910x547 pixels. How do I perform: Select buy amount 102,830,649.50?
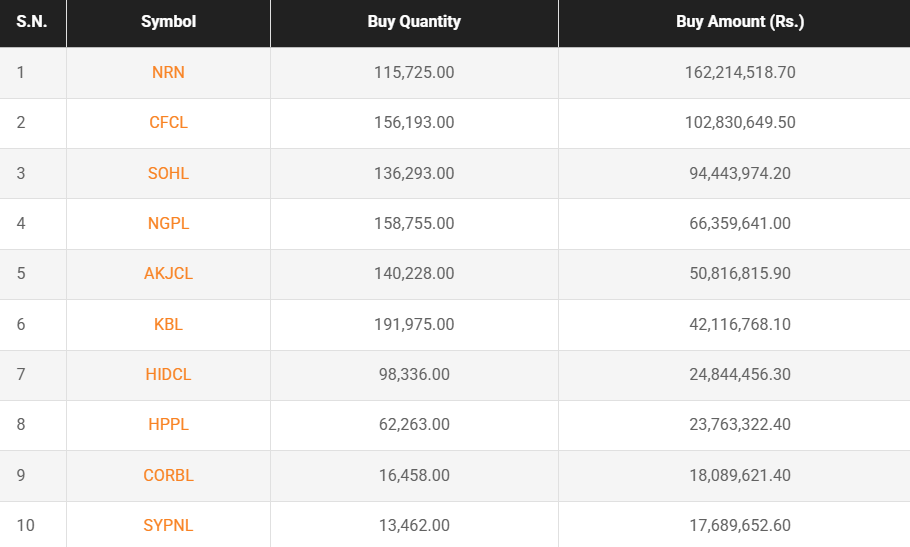click(740, 122)
